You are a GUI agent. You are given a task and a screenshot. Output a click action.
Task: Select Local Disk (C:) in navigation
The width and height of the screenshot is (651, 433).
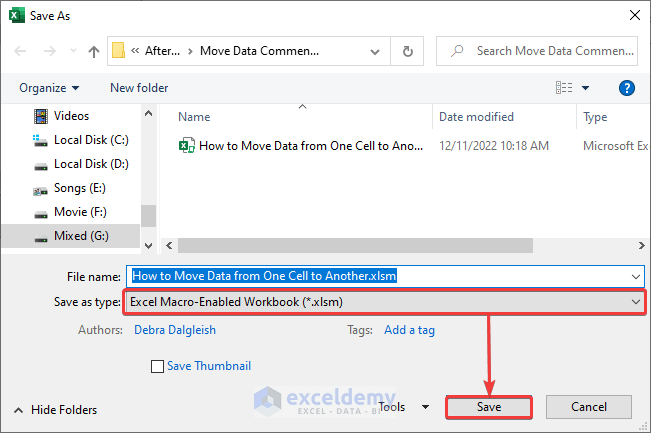90,140
